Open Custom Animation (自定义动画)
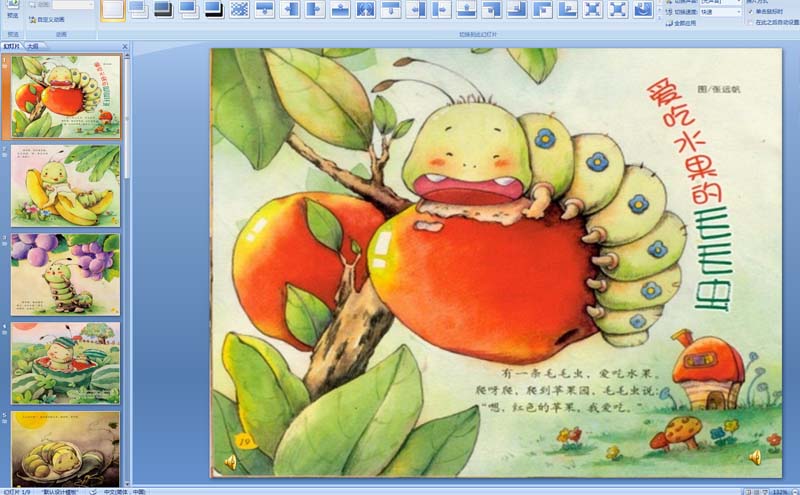800x495 pixels. 47,19
